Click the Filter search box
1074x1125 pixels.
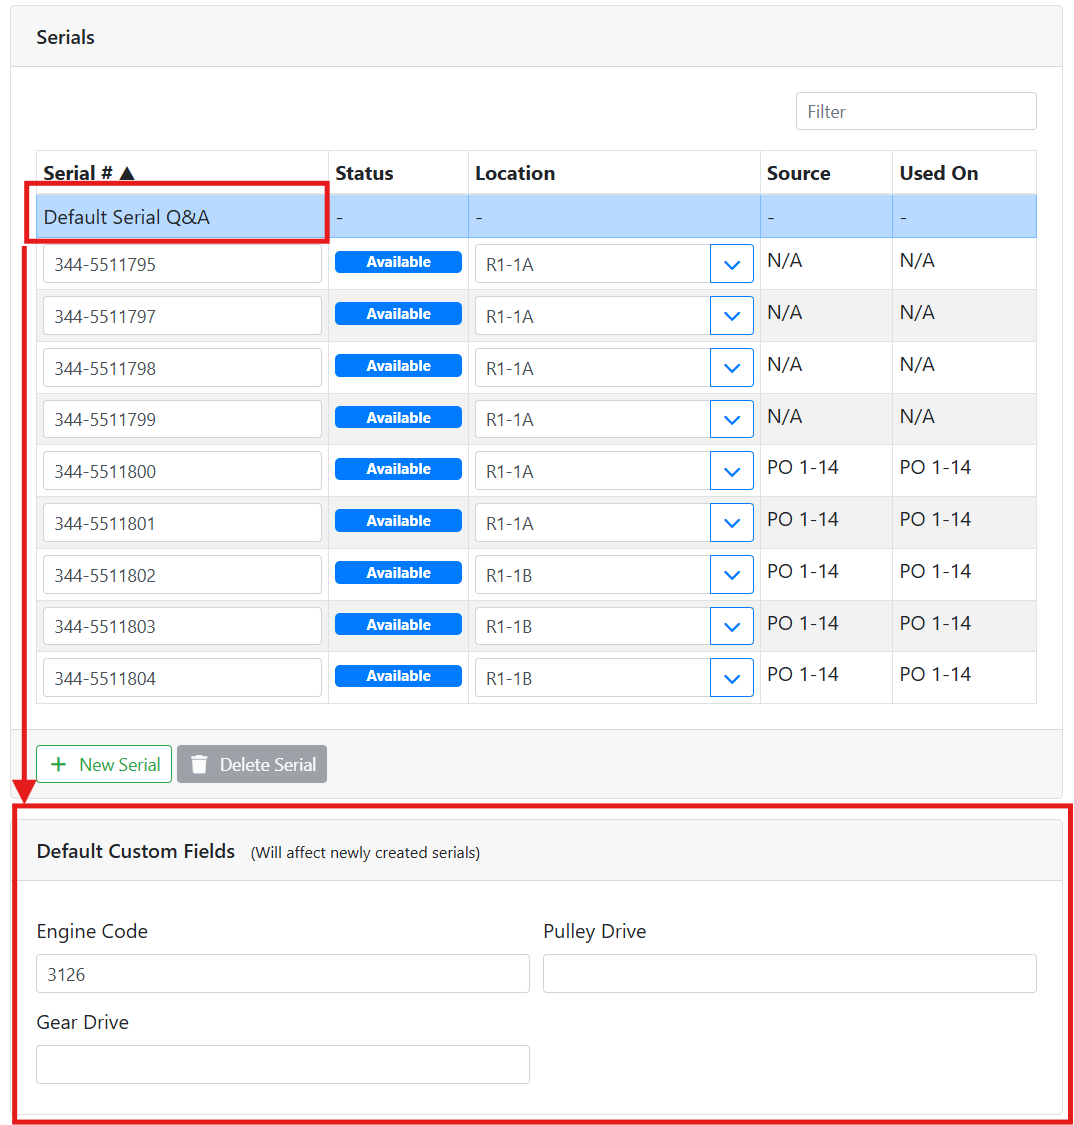[x=915, y=112]
